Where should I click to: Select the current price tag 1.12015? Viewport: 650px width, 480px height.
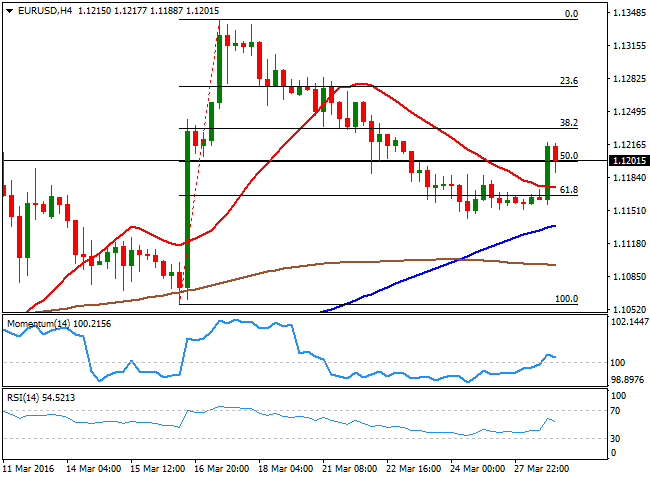[x=629, y=160]
